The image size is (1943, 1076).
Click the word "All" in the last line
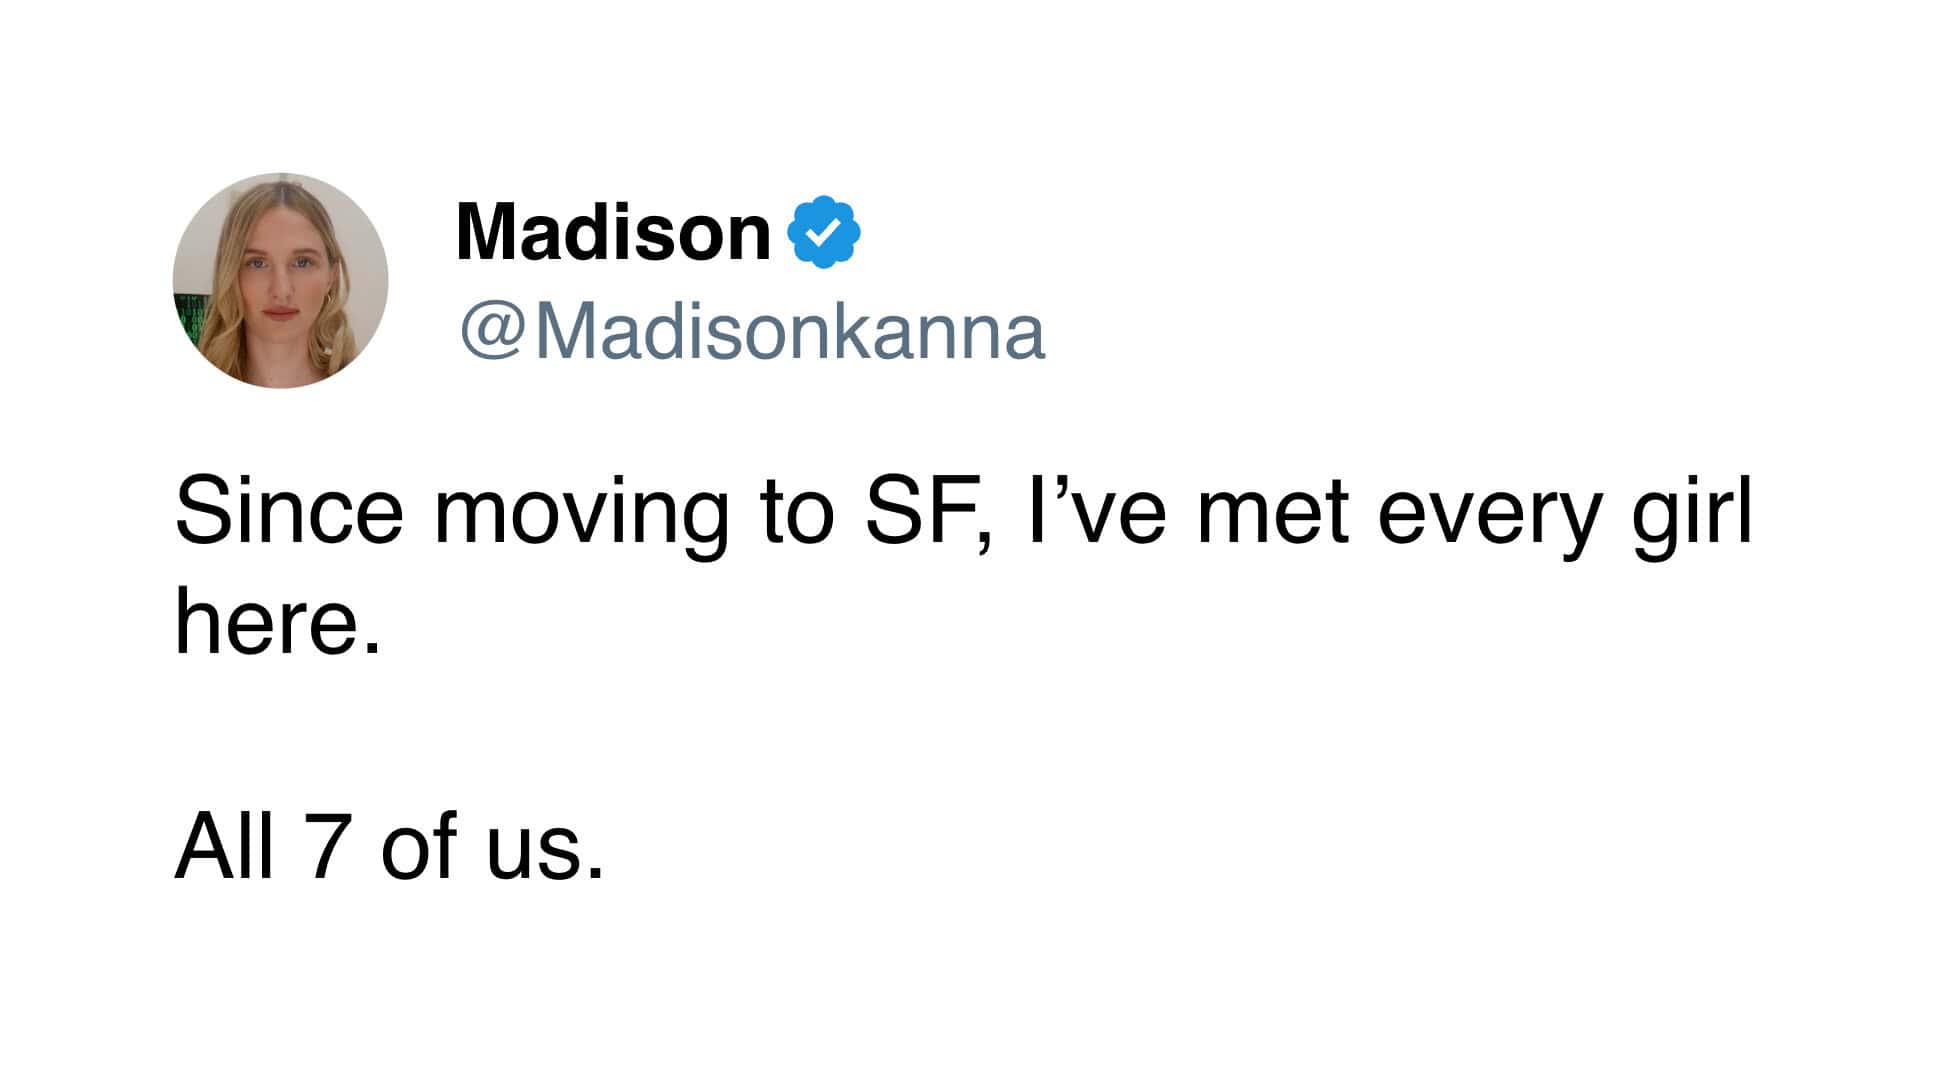click(x=224, y=846)
